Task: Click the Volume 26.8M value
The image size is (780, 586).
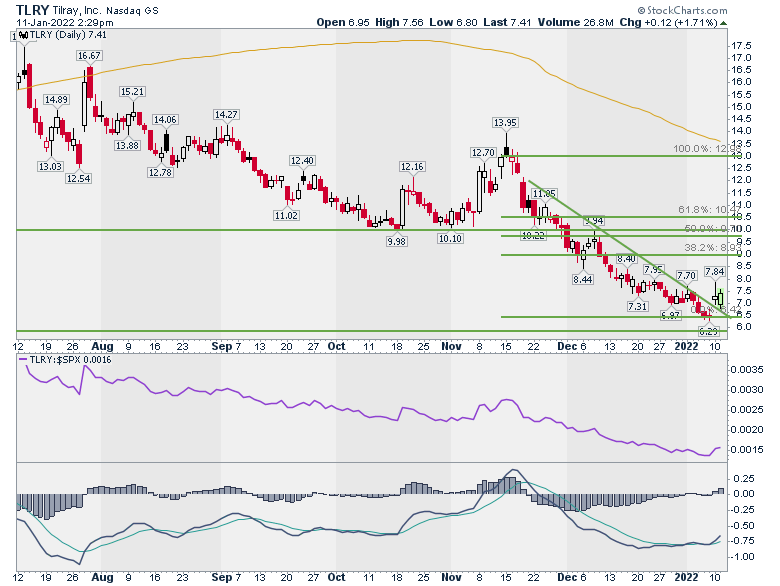Action: point(575,22)
